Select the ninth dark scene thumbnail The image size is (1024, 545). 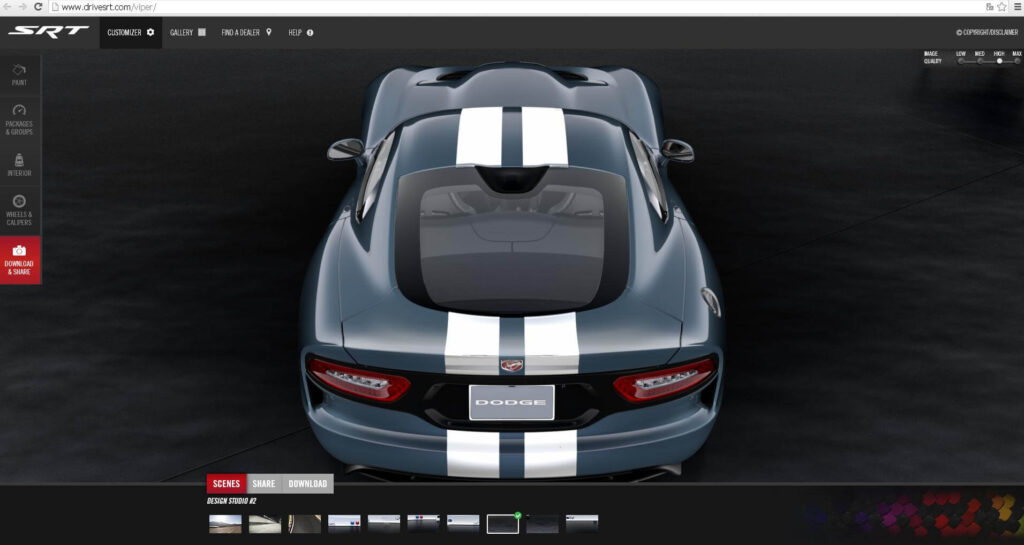543,523
